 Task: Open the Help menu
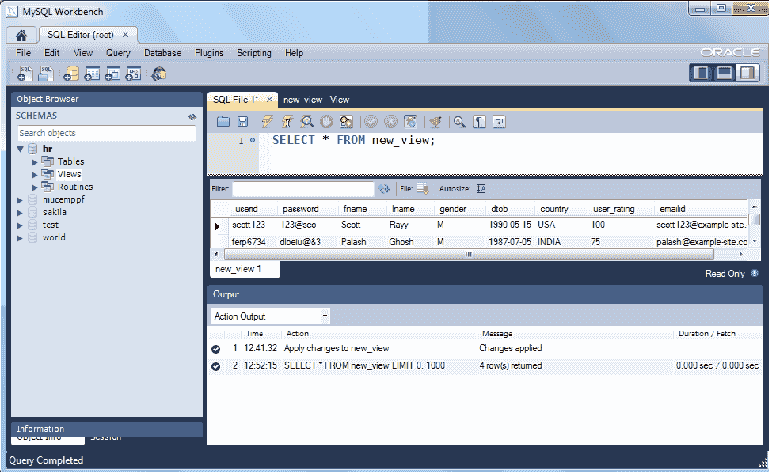[x=294, y=52]
